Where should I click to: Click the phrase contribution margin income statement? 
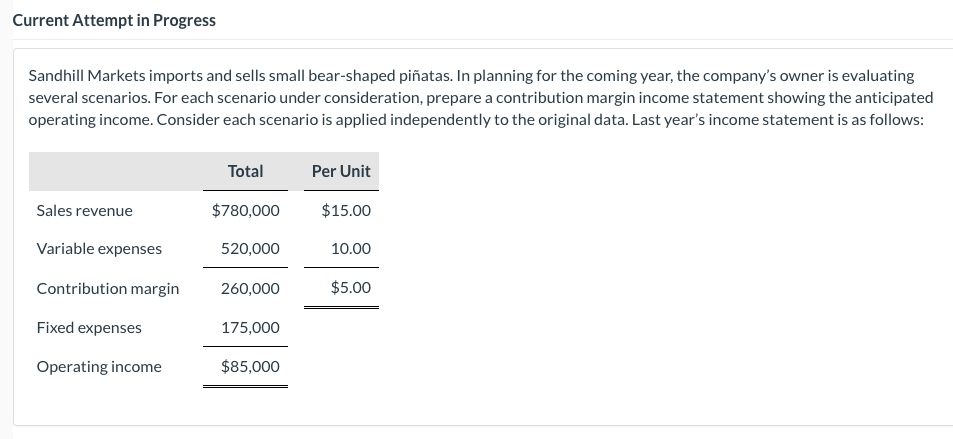coord(630,98)
